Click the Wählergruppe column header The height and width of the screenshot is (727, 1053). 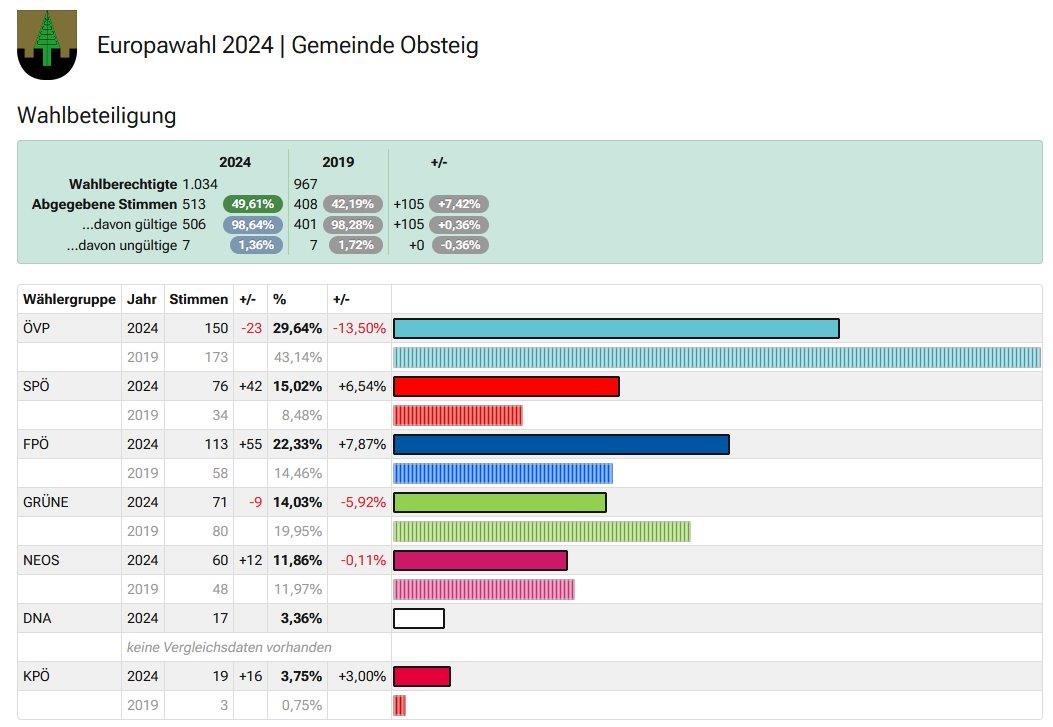[69, 299]
